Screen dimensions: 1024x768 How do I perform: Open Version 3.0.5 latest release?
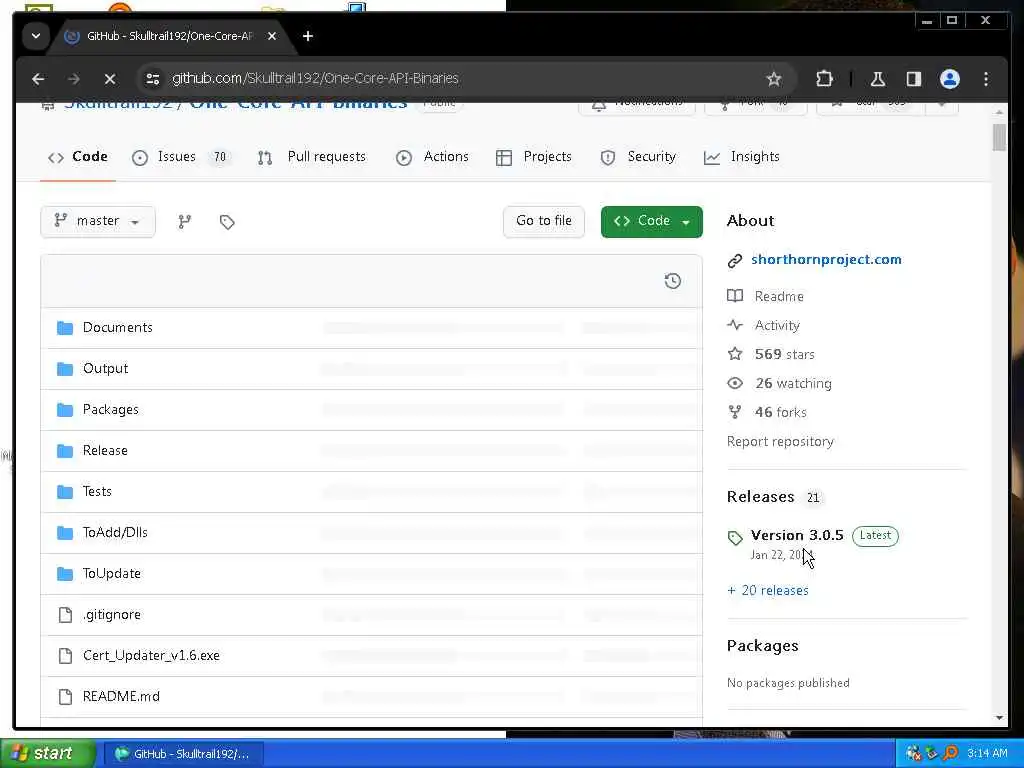[x=797, y=536]
